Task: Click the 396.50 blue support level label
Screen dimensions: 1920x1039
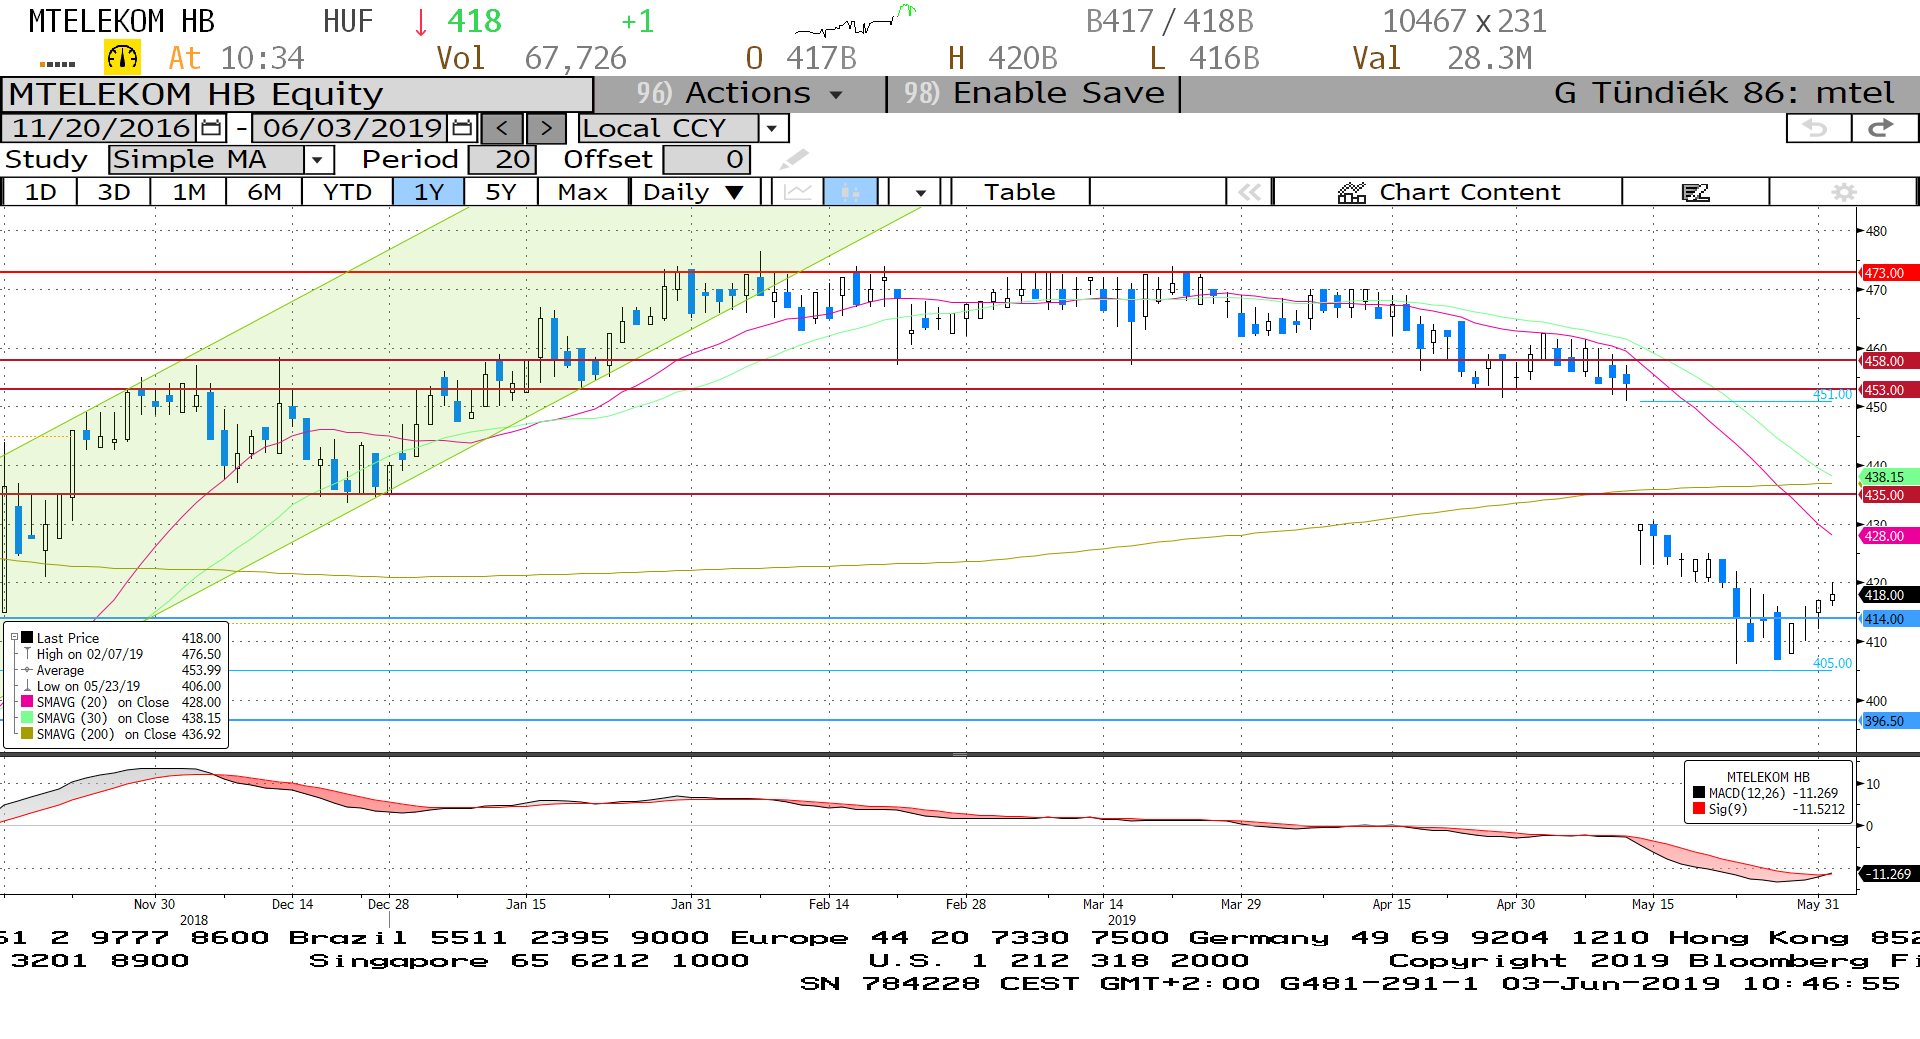Action: pyautogui.click(x=1889, y=721)
